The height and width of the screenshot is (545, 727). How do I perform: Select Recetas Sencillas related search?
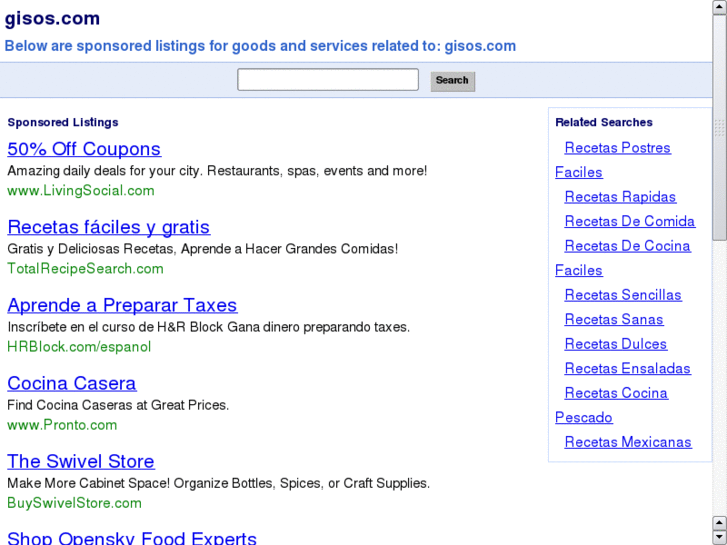pos(623,295)
